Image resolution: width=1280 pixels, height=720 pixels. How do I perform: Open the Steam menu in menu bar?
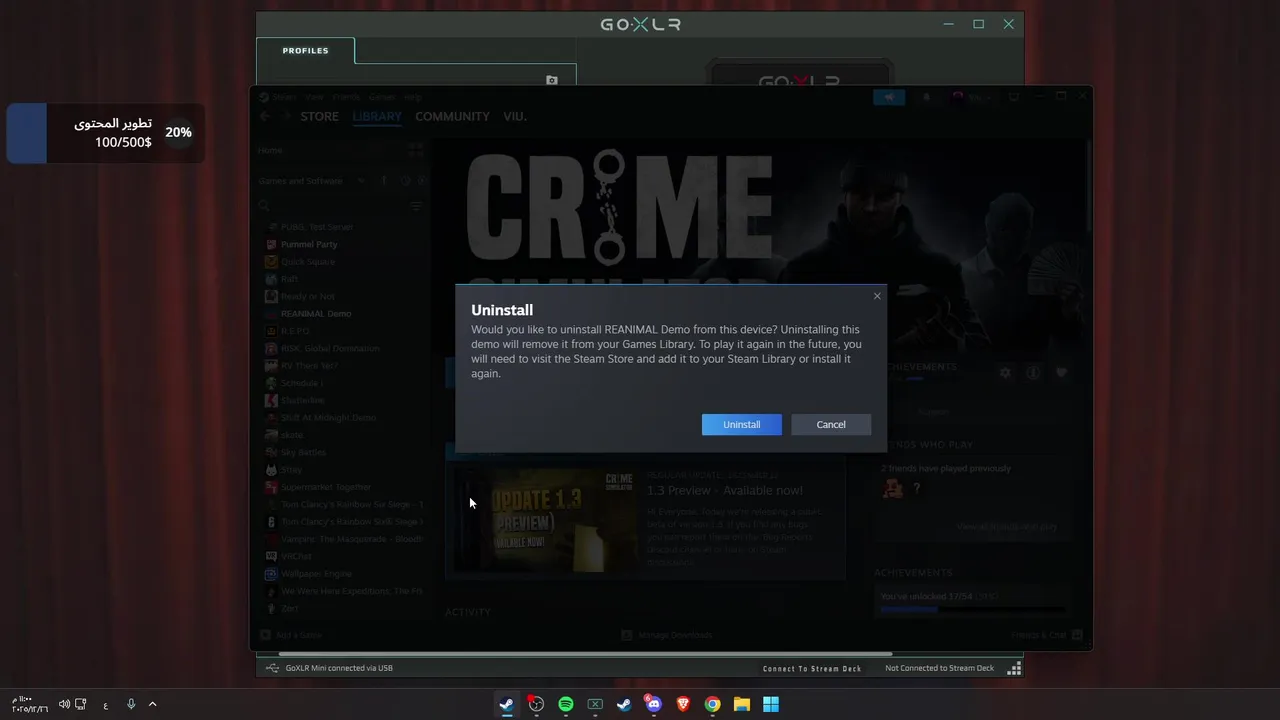tap(284, 97)
